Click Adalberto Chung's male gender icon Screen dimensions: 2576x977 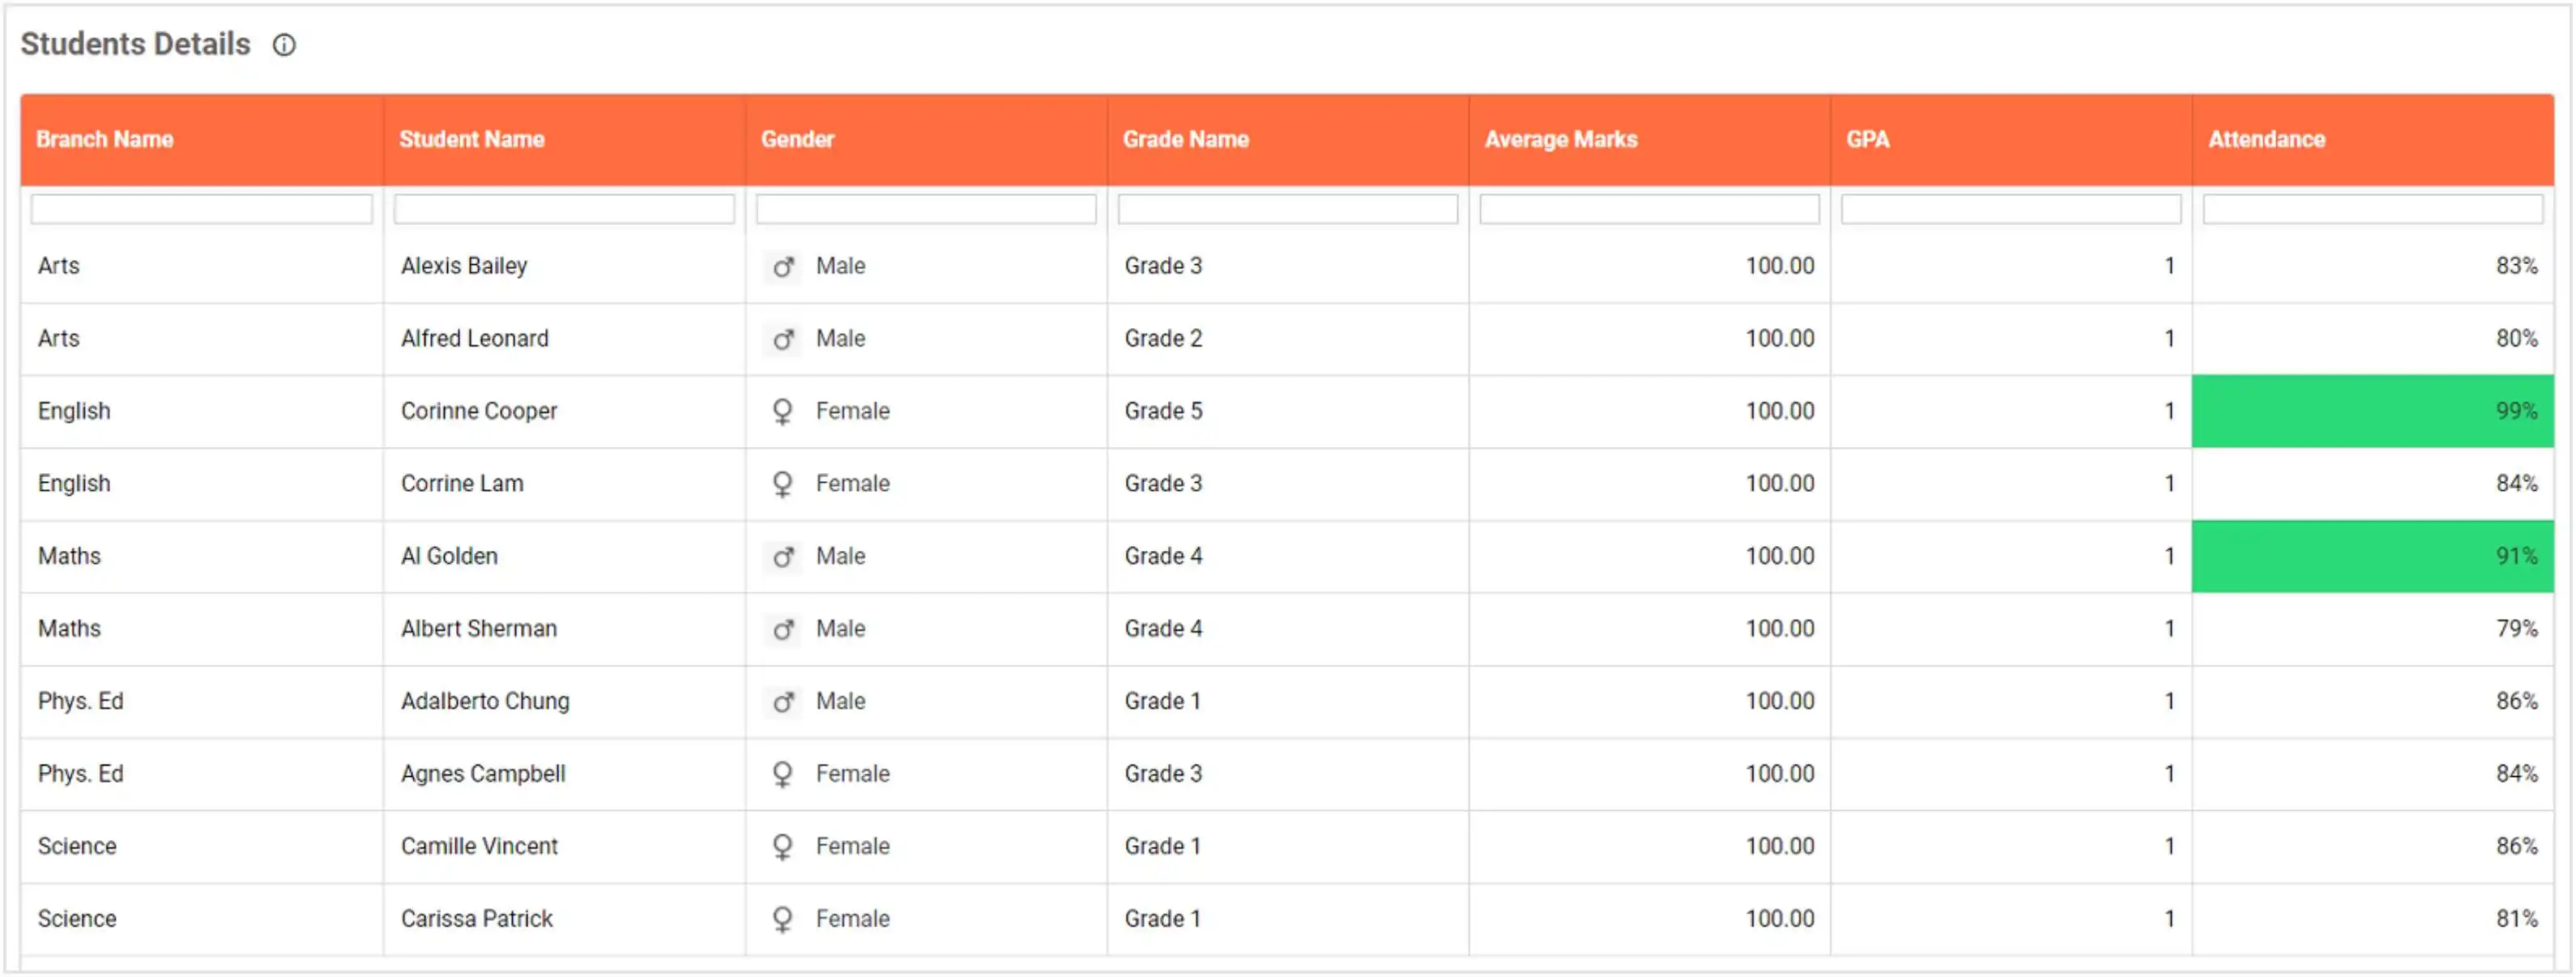[784, 701]
